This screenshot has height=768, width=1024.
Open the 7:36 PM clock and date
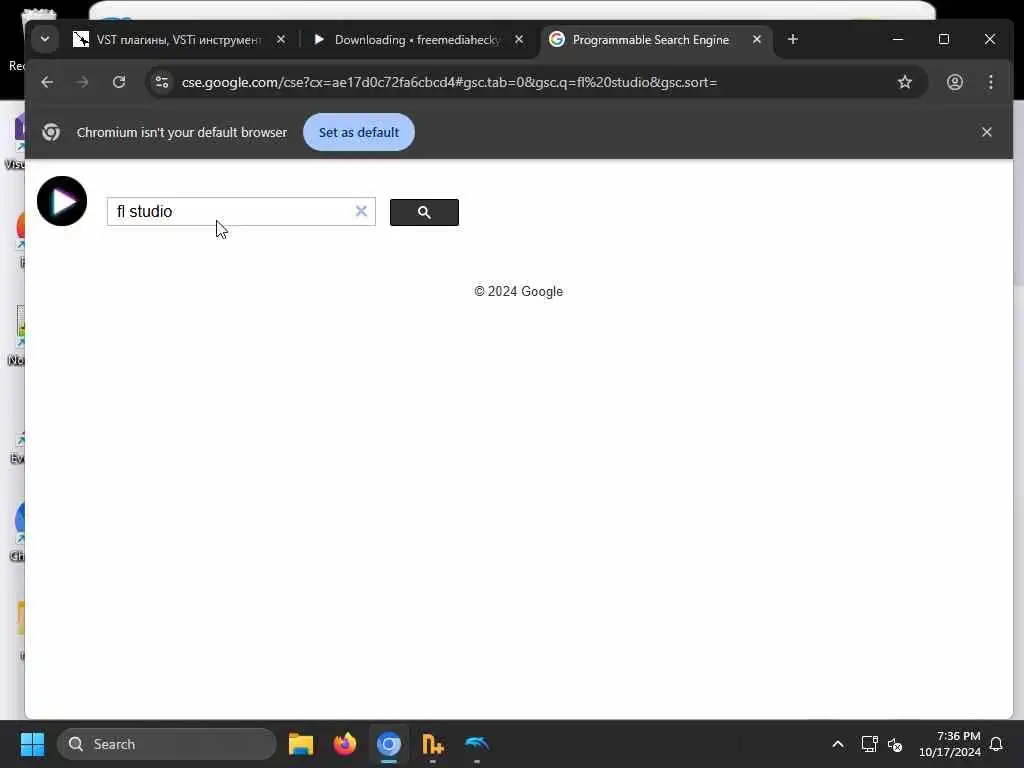pyautogui.click(x=950, y=744)
